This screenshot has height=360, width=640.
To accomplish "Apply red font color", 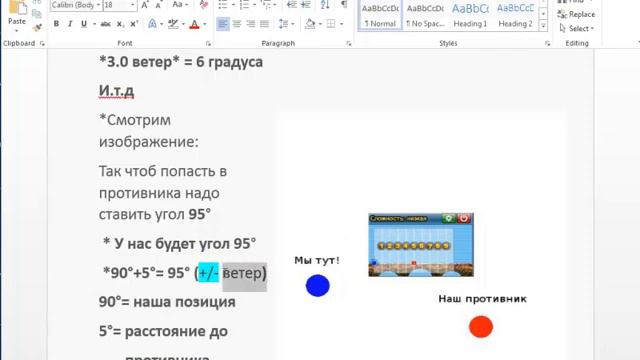I will coord(195,24).
